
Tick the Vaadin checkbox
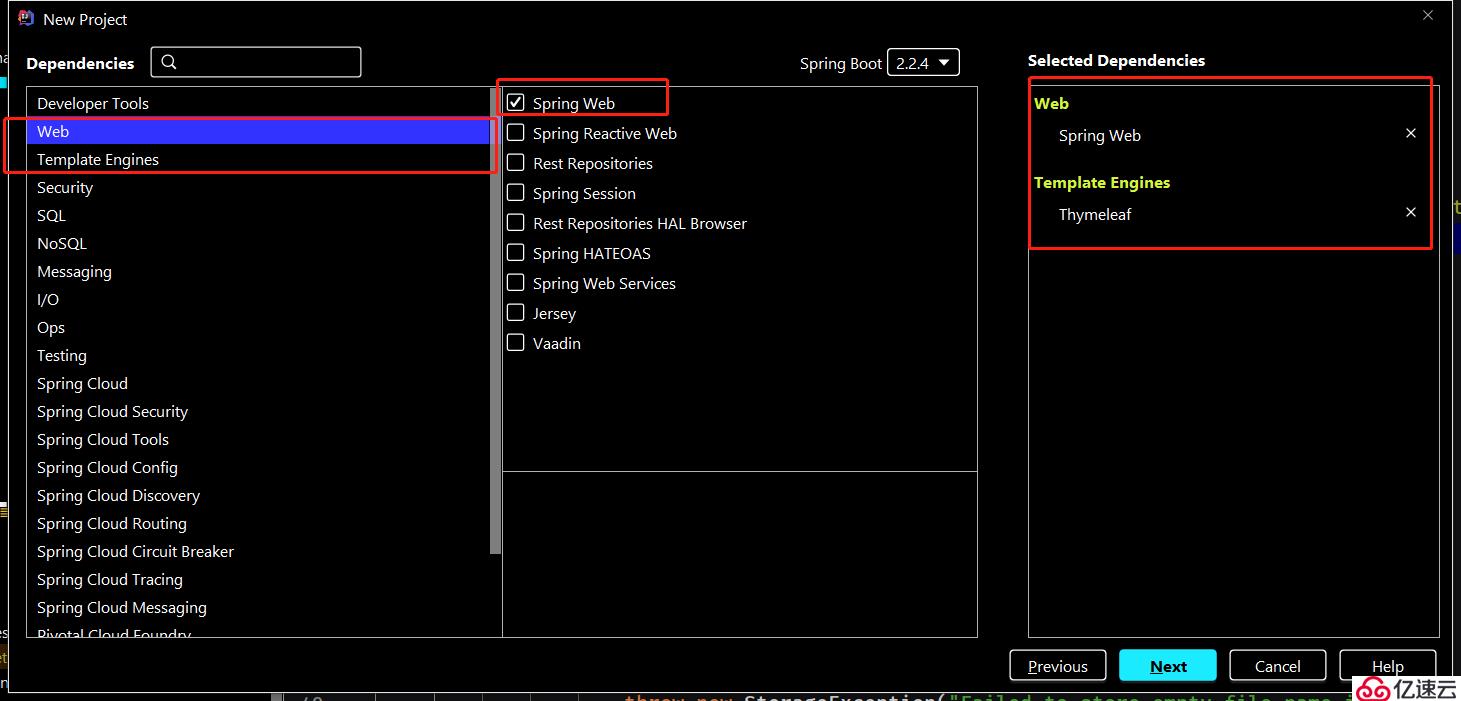pyautogui.click(x=516, y=342)
